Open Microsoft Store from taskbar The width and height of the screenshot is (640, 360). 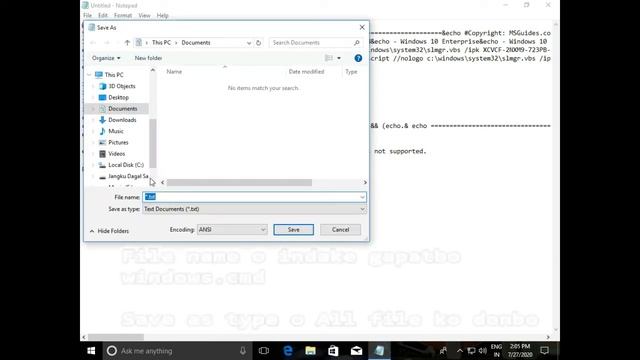pos(333,351)
